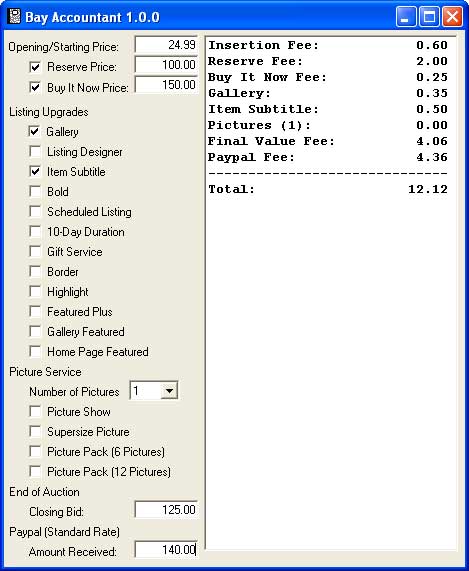Check Picture Pack (6 Pictures)
This screenshot has width=469, height=571.
pos(35,452)
